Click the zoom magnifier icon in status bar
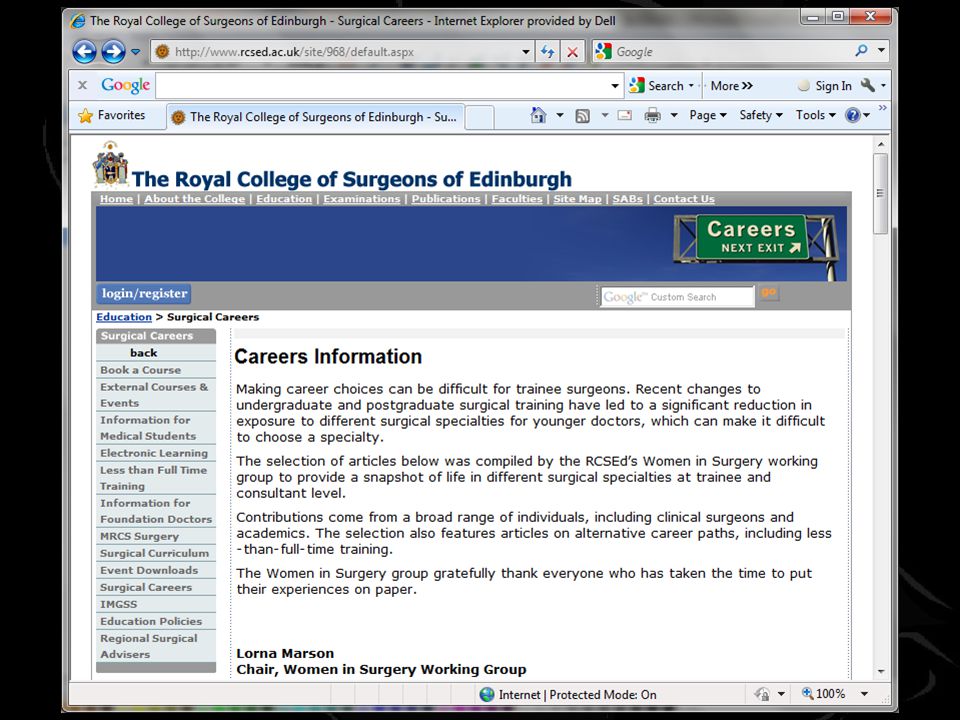Image resolution: width=960 pixels, height=720 pixels. coord(808,693)
